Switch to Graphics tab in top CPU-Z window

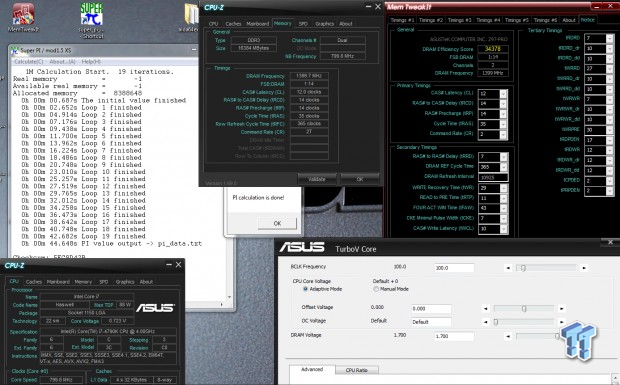(325, 24)
